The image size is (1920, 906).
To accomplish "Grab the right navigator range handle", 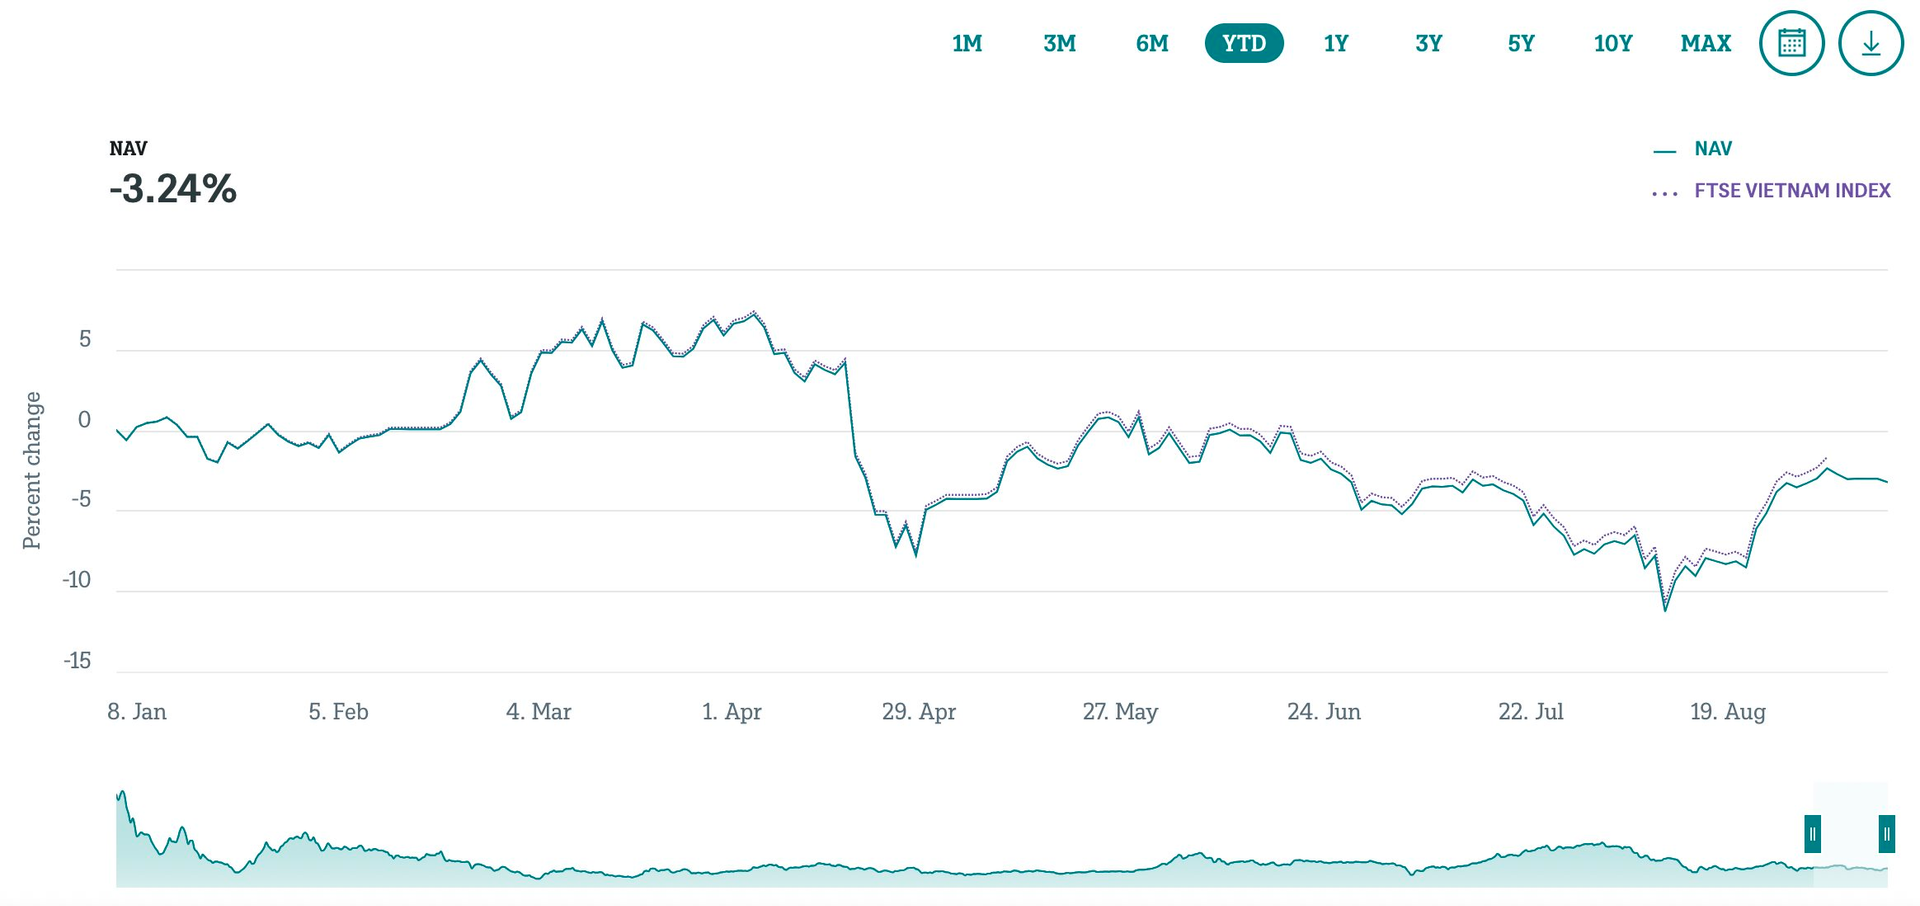I will 1886,834.
